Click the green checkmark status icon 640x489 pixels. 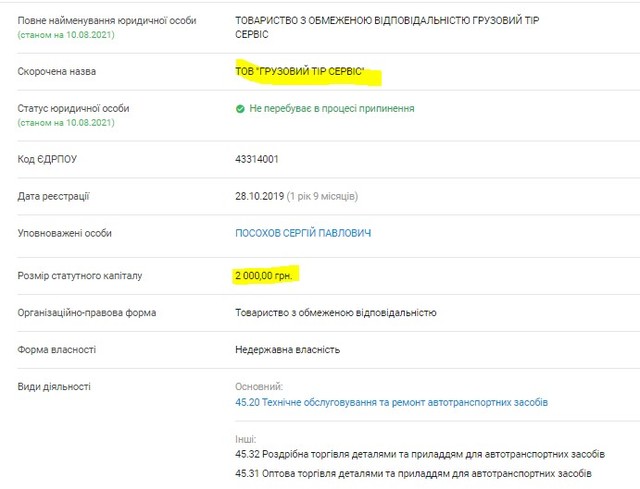point(240,108)
